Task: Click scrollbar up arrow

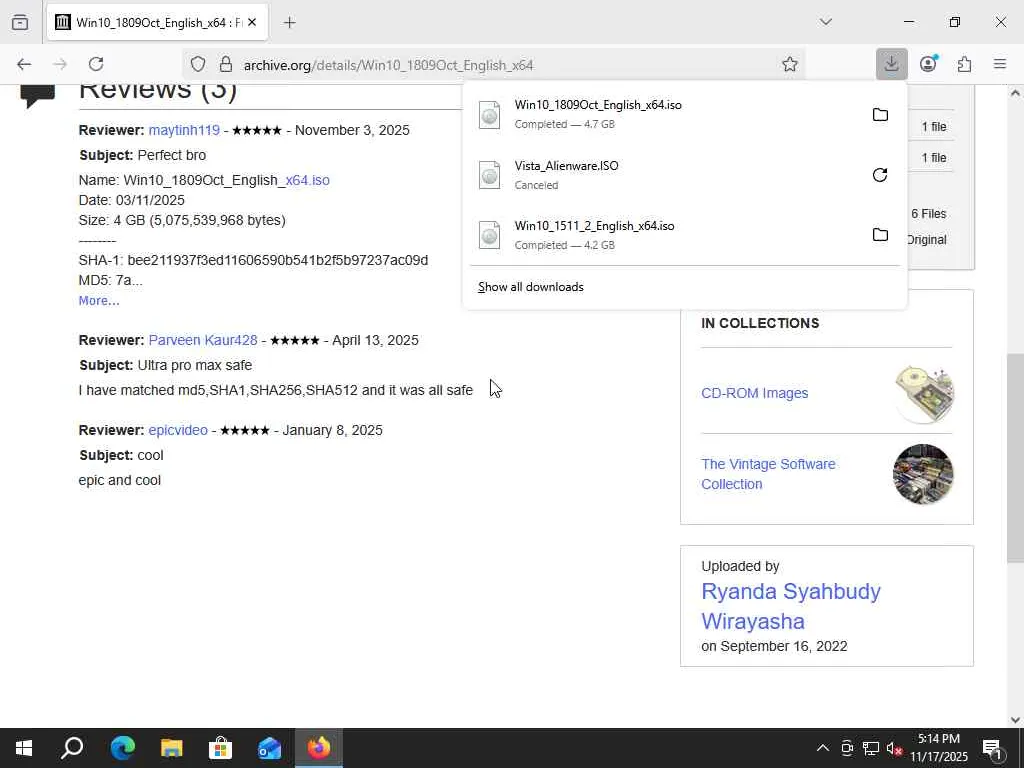Action: [1015, 93]
